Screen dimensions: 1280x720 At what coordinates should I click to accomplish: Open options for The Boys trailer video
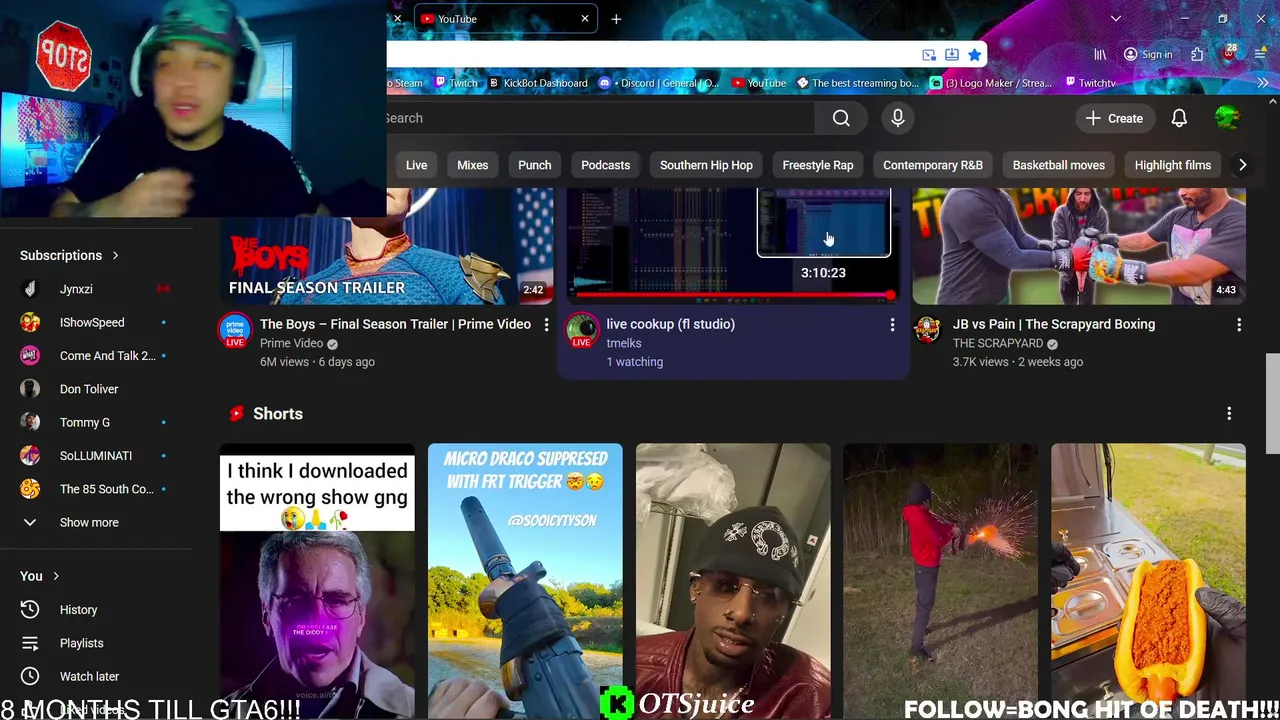tap(546, 325)
